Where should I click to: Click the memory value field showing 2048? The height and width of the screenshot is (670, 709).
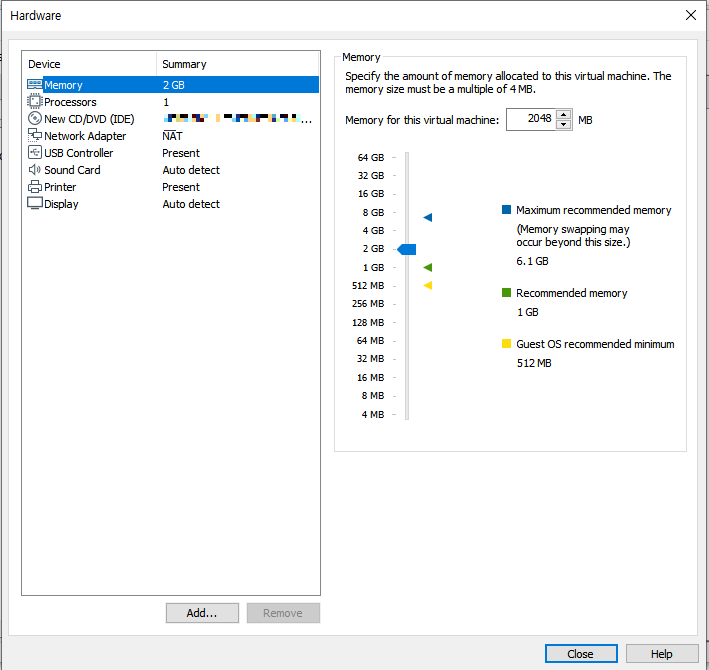(531, 119)
